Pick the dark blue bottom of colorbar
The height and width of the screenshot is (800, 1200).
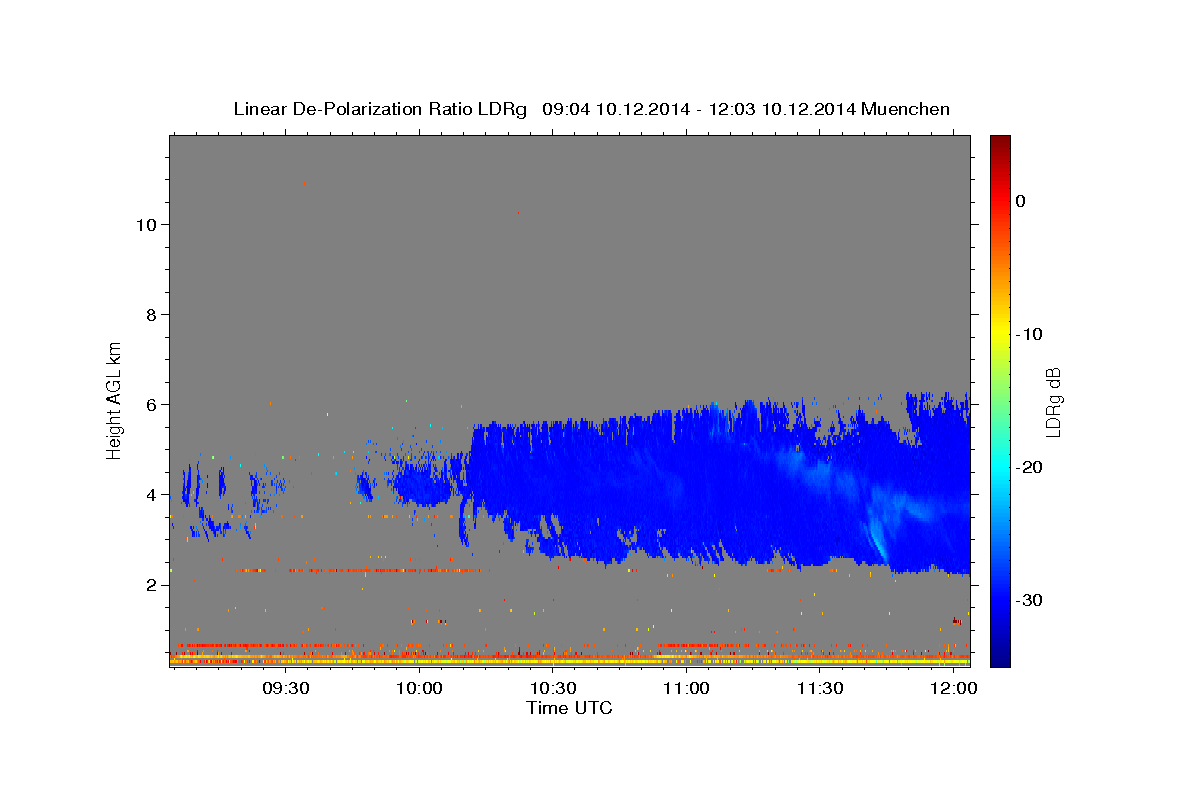click(x=1000, y=659)
